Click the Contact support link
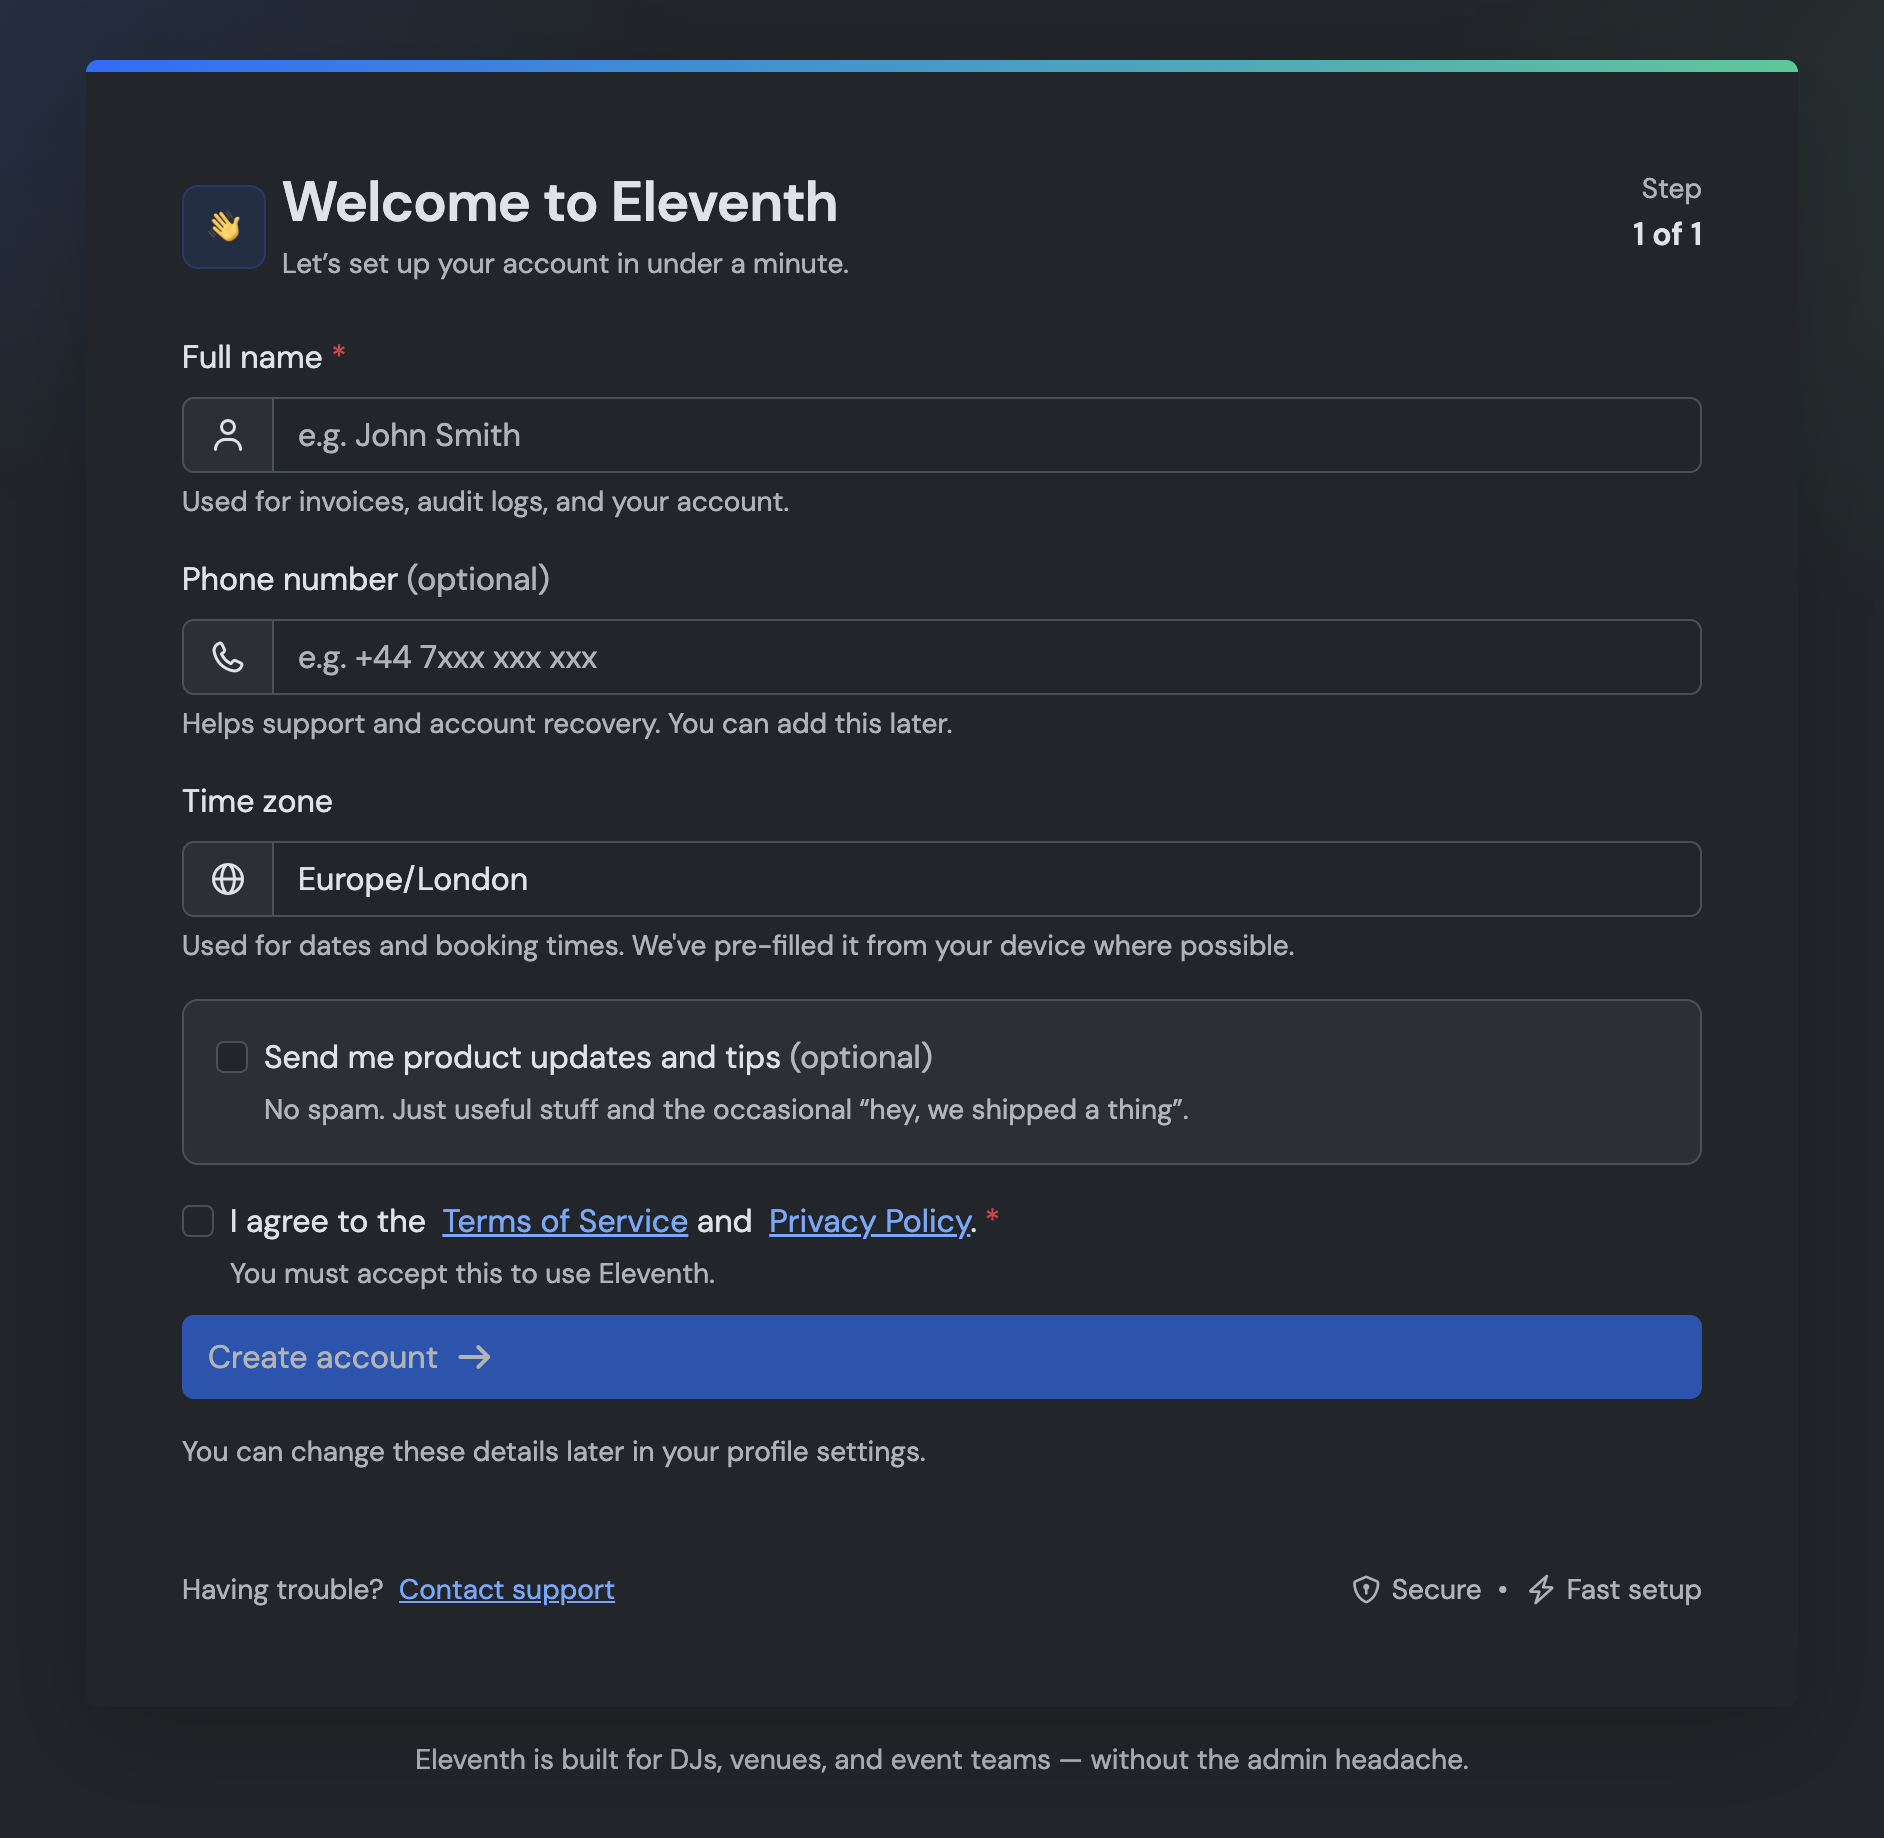 [x=507, y=1589]
